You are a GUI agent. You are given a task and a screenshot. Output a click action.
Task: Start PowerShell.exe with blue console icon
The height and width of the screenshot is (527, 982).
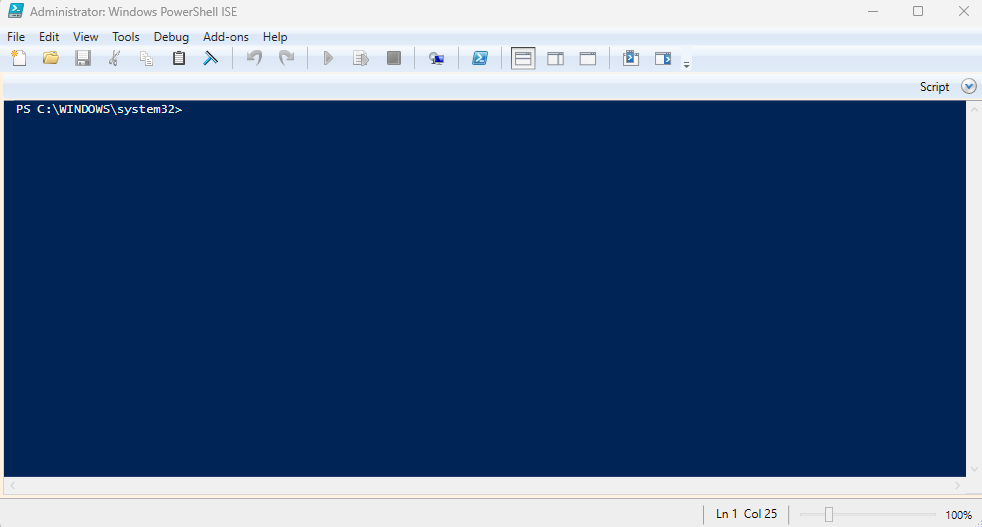[480, 58]
